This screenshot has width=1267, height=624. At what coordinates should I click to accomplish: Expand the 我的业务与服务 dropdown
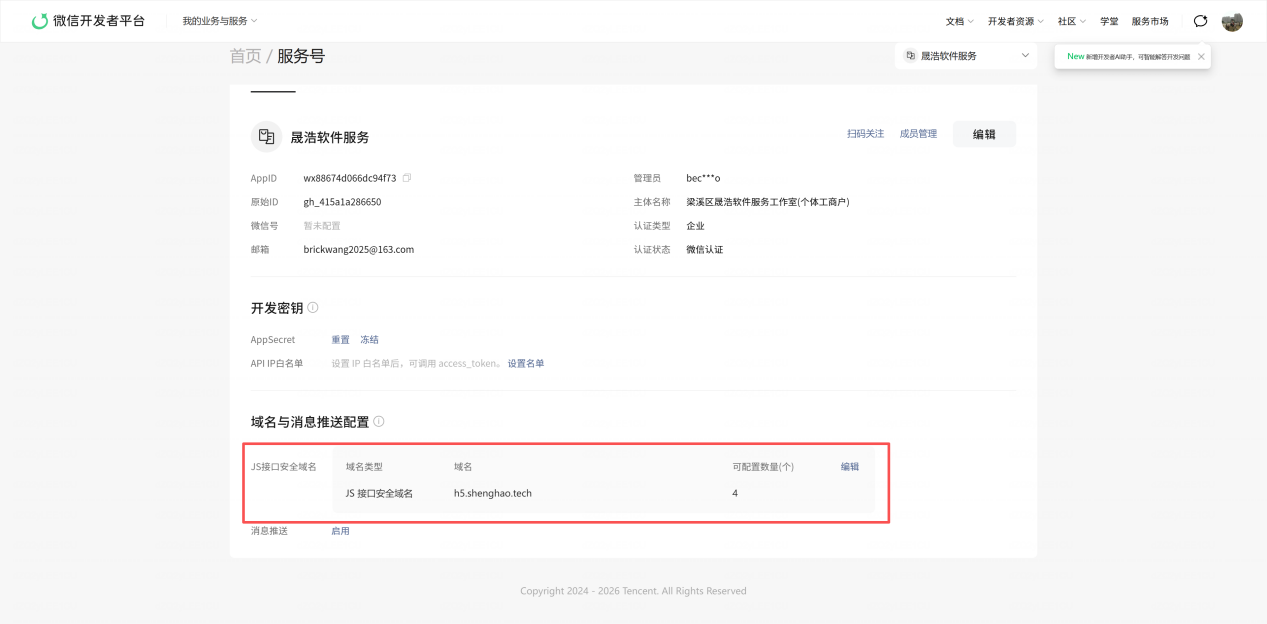tap(220, 21)
